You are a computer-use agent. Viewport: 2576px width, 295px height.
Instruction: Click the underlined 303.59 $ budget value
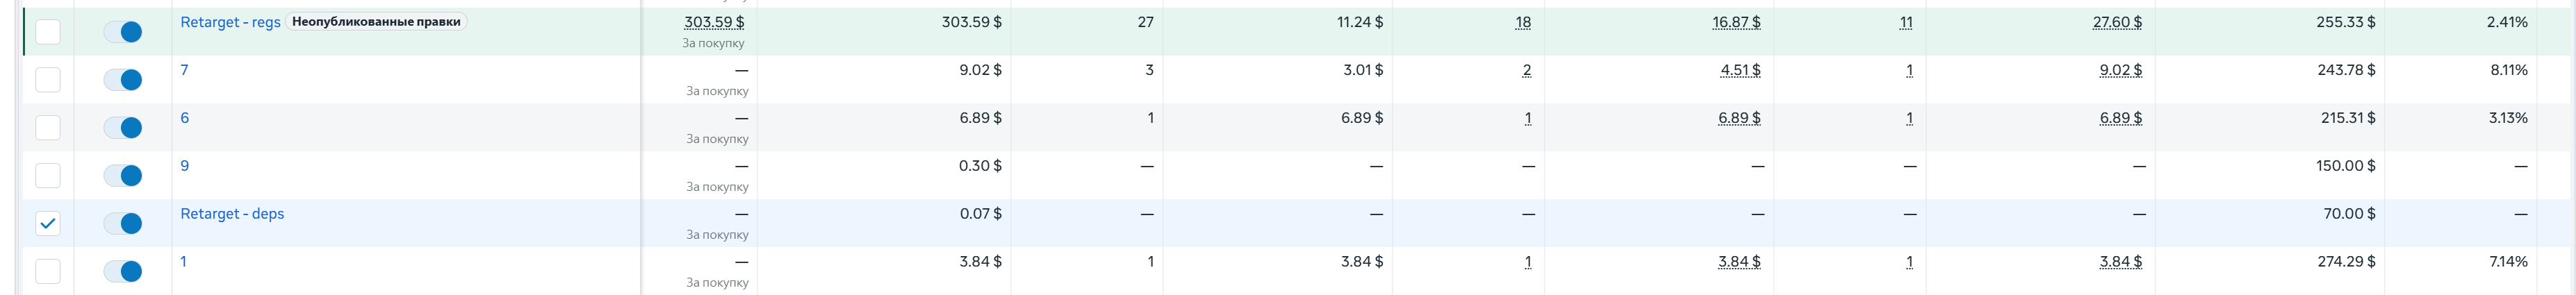714,22
